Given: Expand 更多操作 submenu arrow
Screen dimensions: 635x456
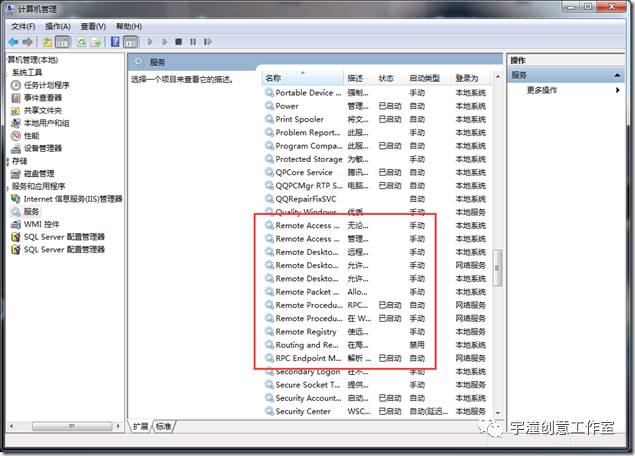Looking at the screenshot, I should (617, 90).
